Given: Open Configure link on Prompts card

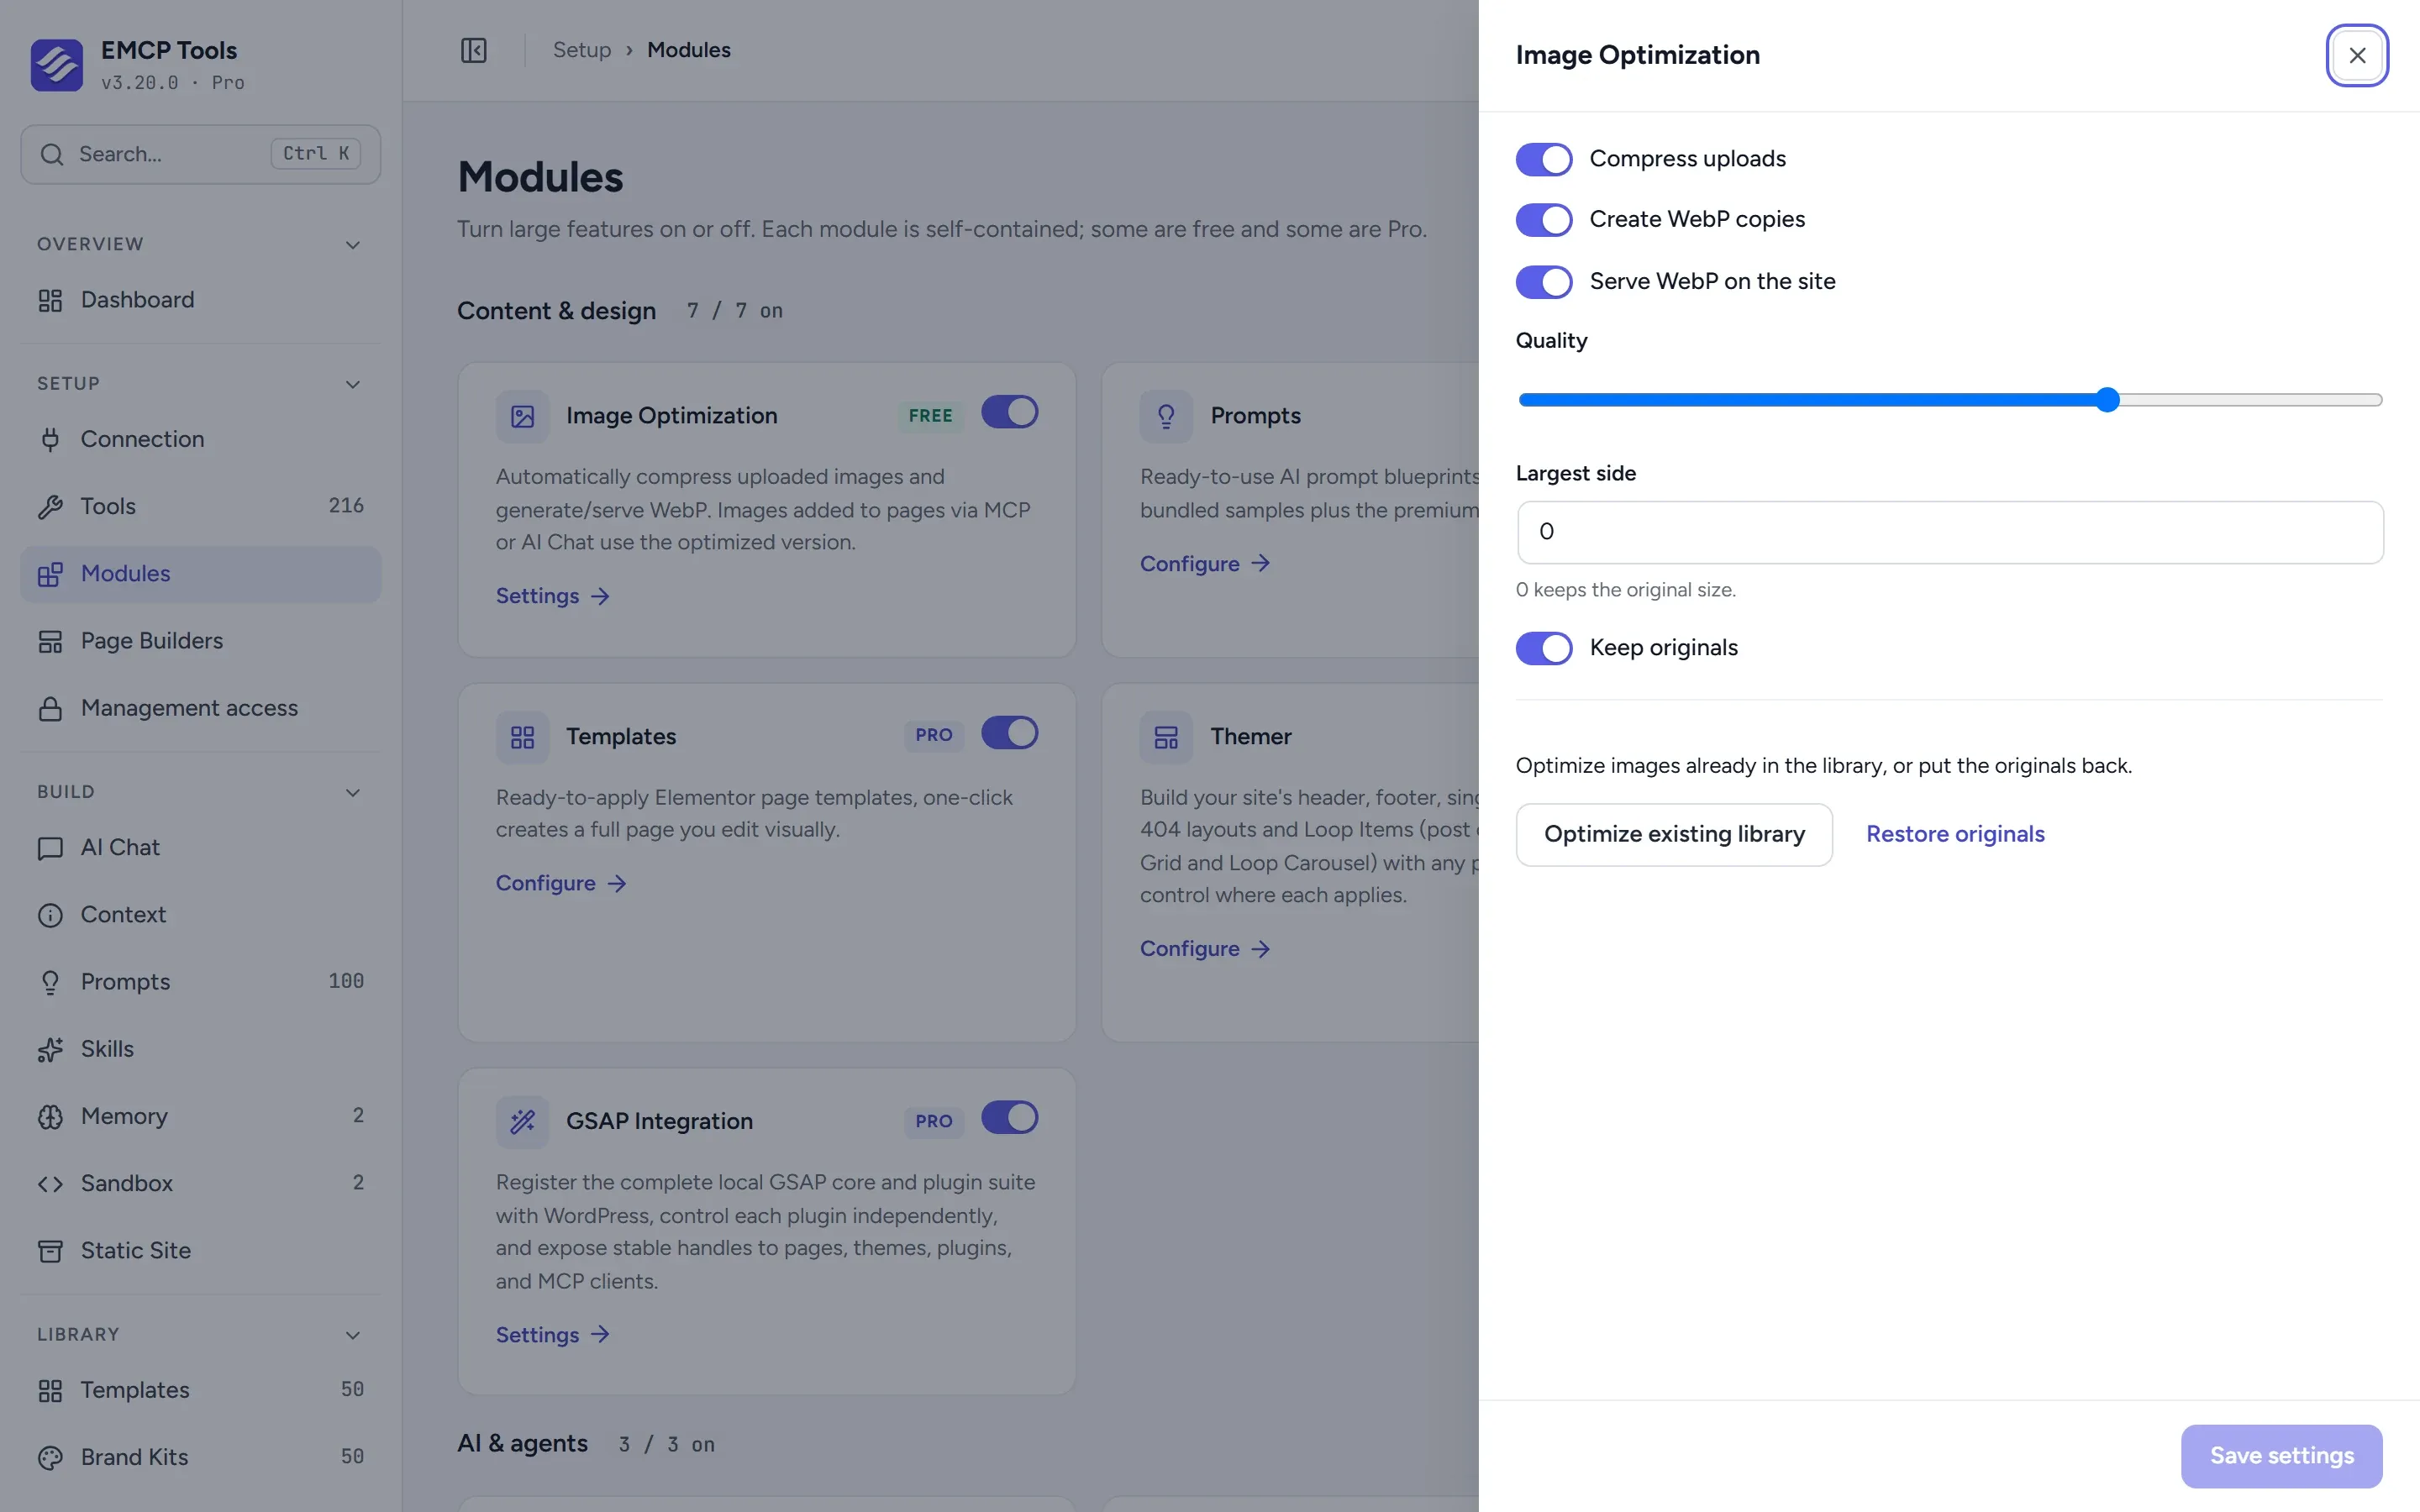Looking at the screenshot, I should [x=1205, y=564].
